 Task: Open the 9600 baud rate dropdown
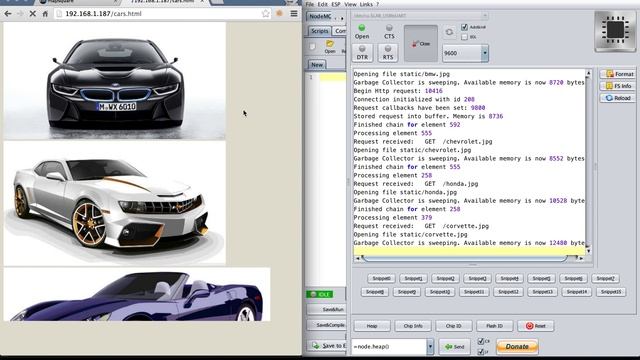[x=484, y=53]
